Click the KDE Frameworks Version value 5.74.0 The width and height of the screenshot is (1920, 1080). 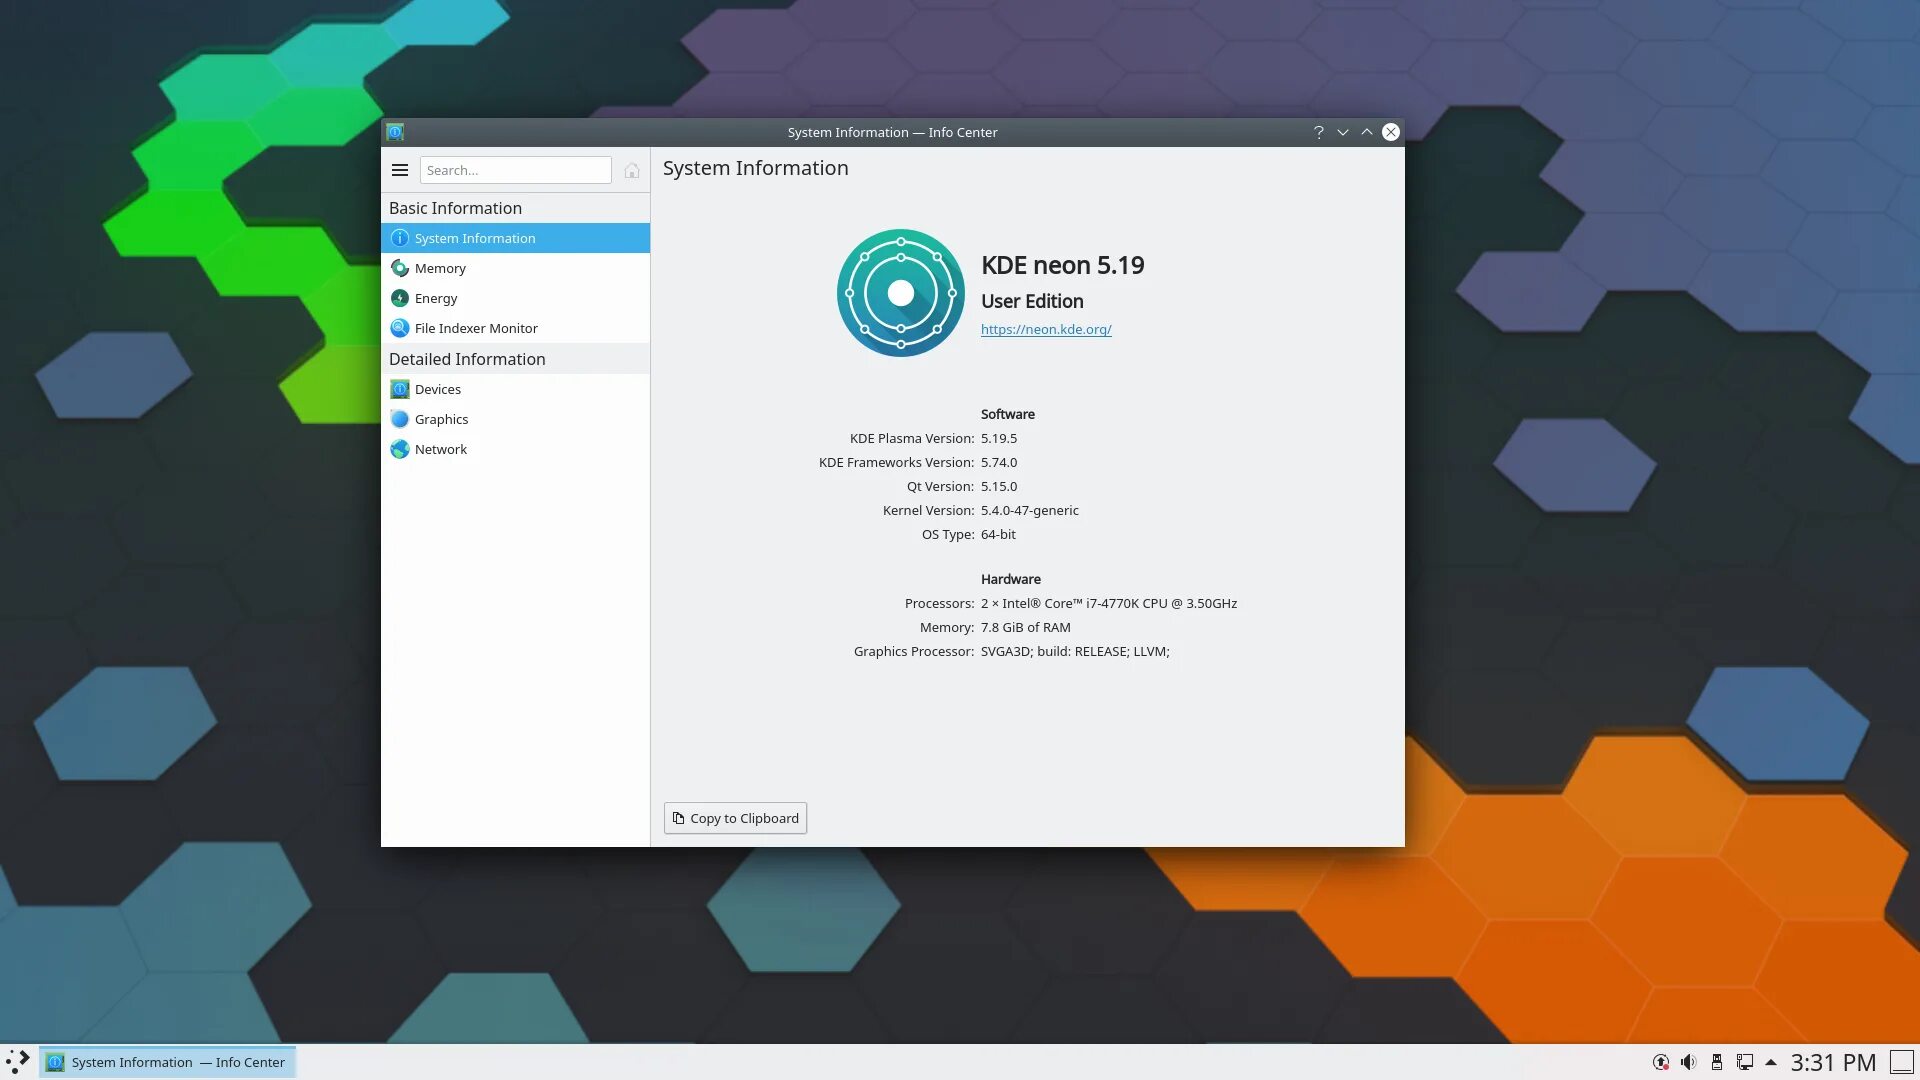pyautogui.click(x=999, y=462)
